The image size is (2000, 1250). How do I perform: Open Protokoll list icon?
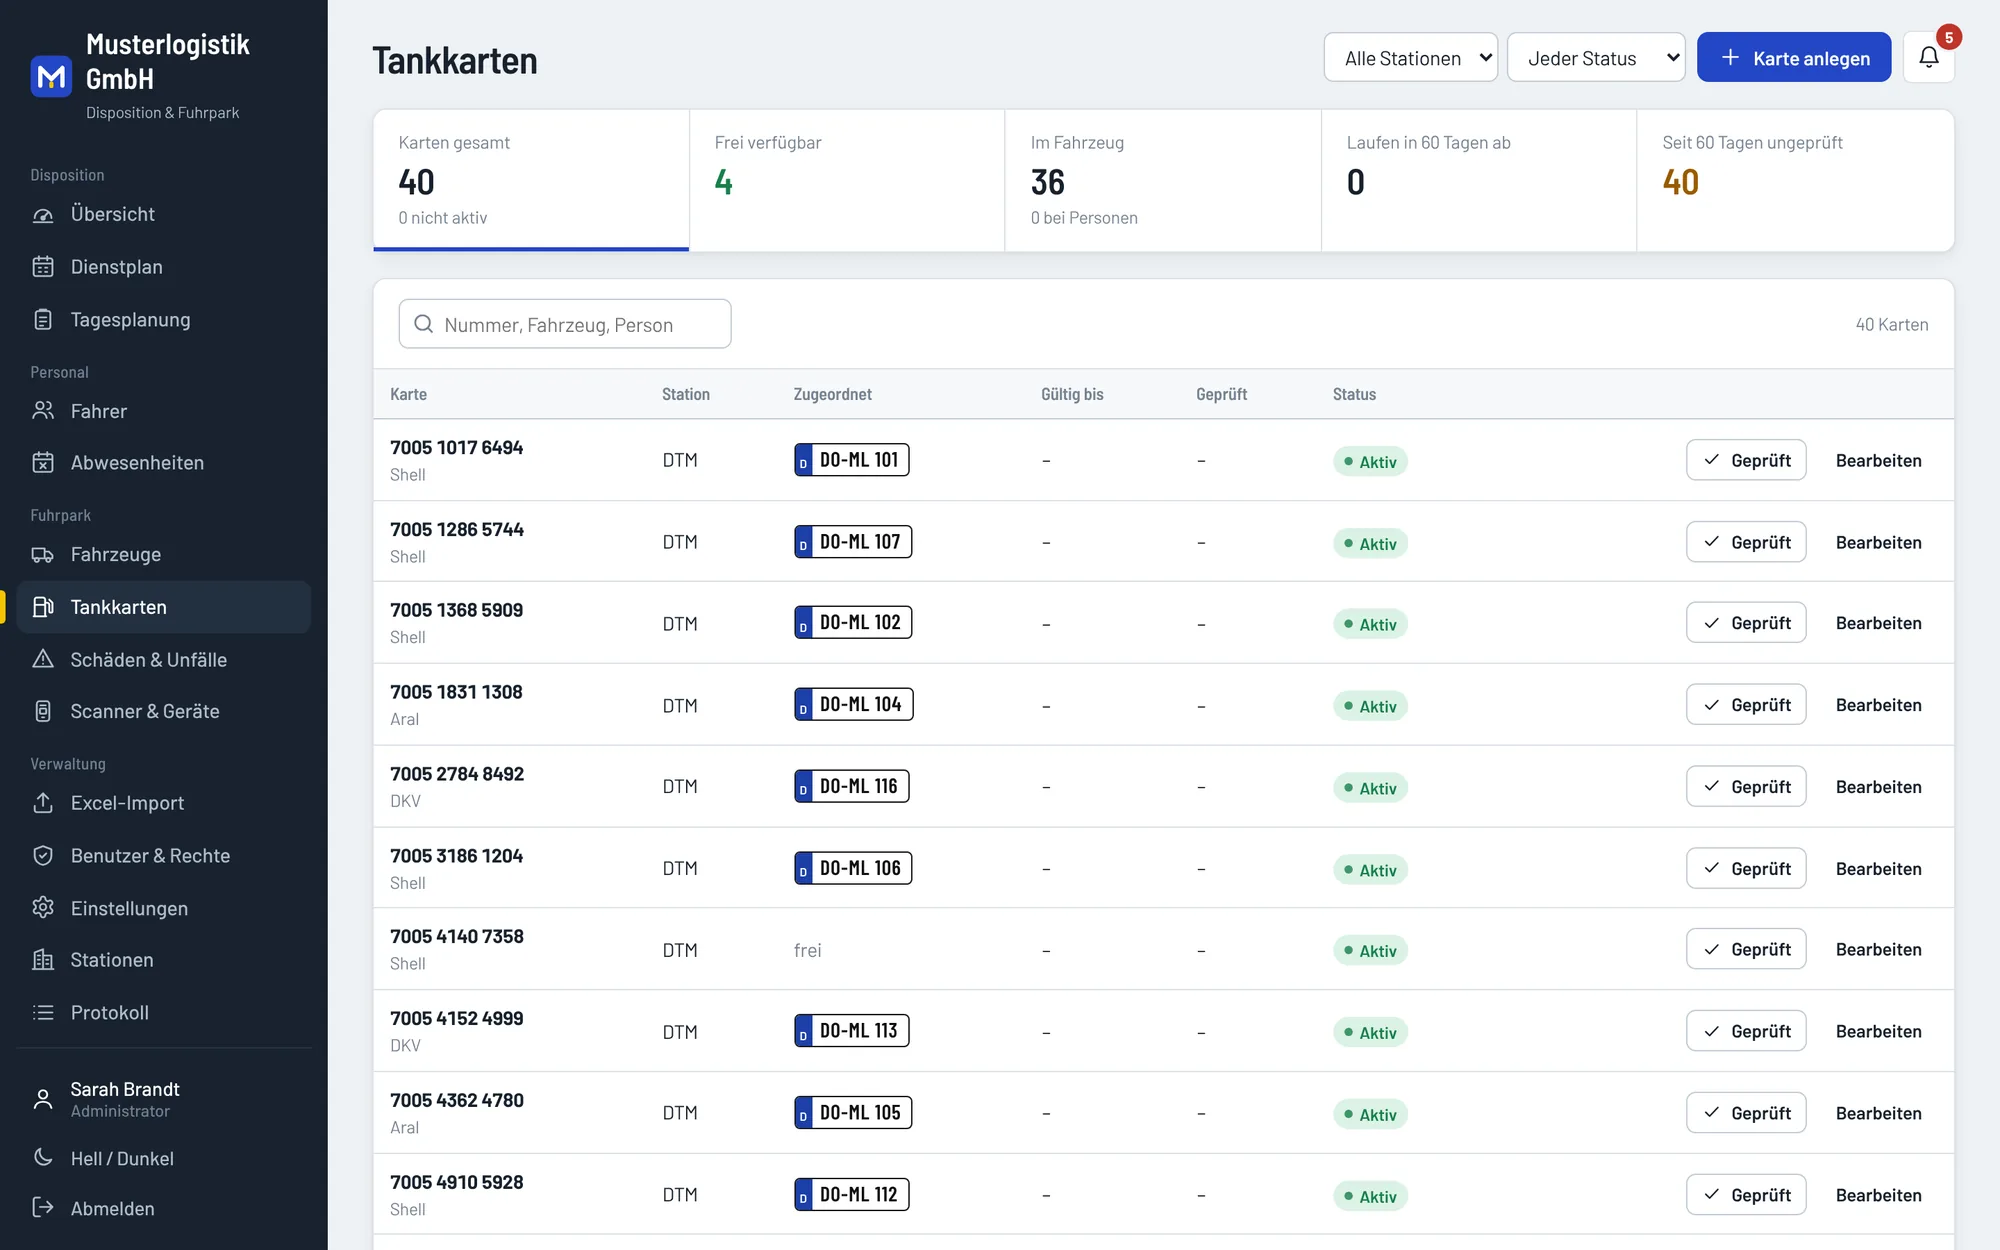(x=43, y=1012)
